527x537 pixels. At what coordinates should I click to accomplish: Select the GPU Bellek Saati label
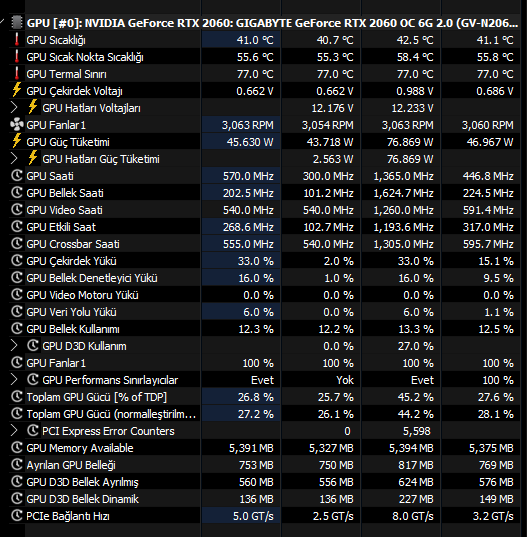coord(65,193)
